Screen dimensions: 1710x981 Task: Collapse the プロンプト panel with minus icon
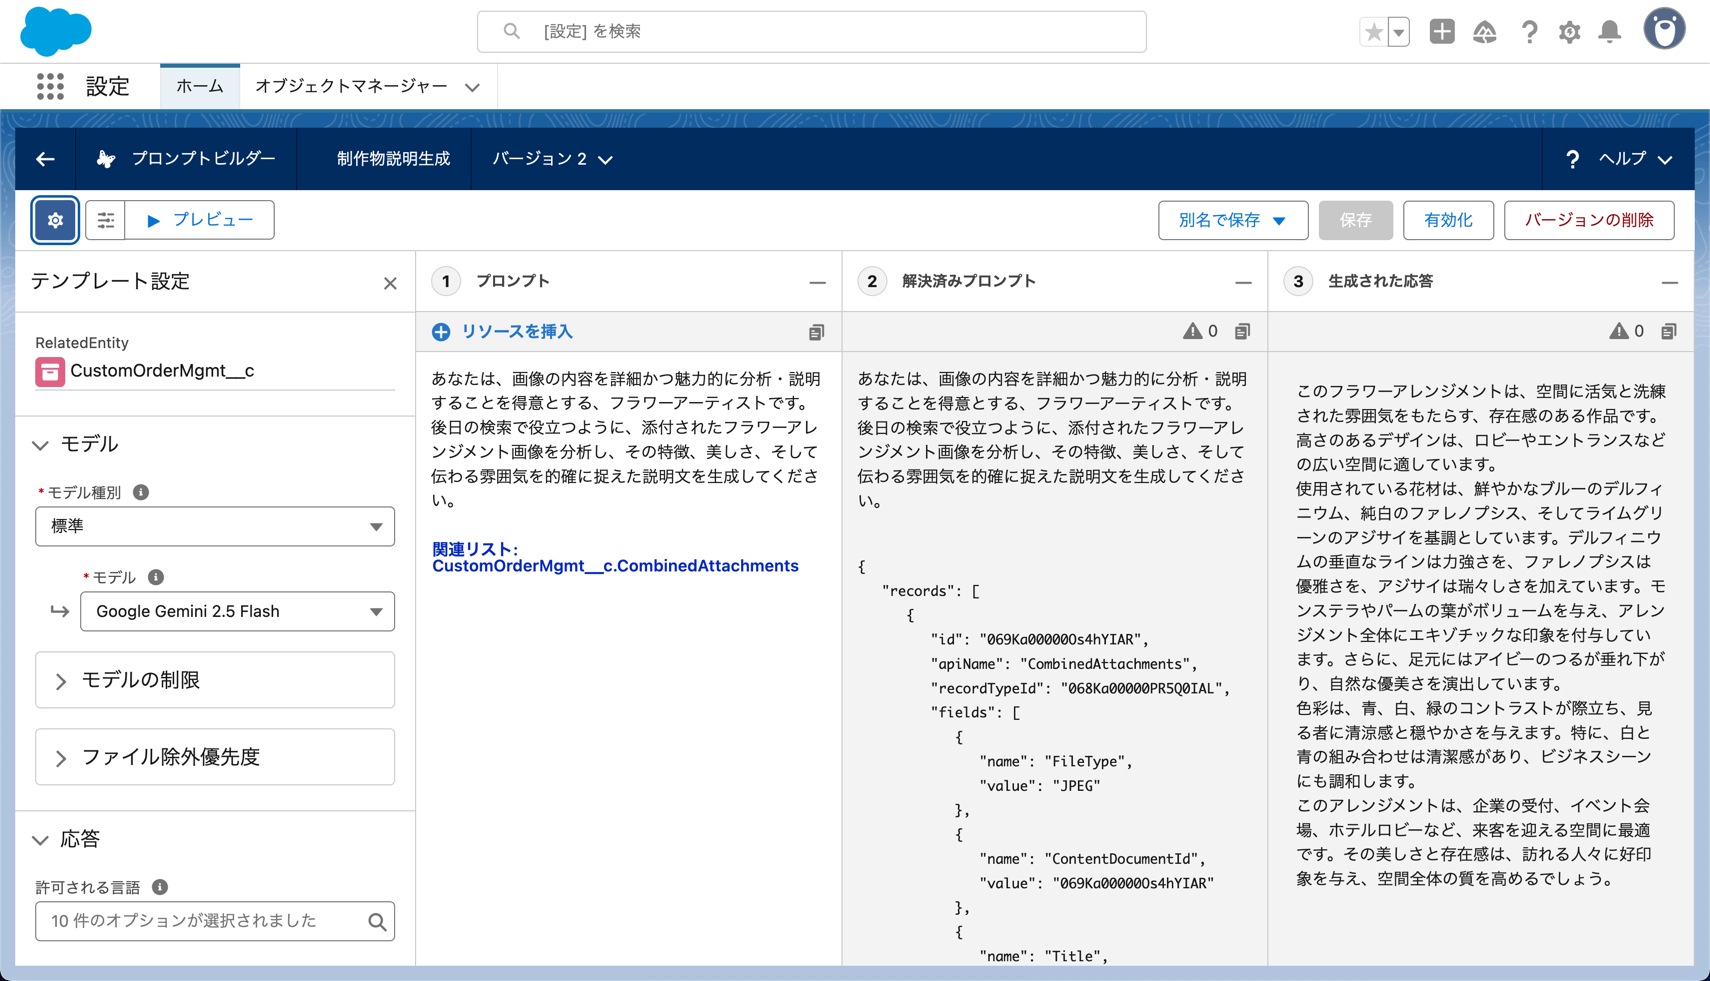coord(817,283)
